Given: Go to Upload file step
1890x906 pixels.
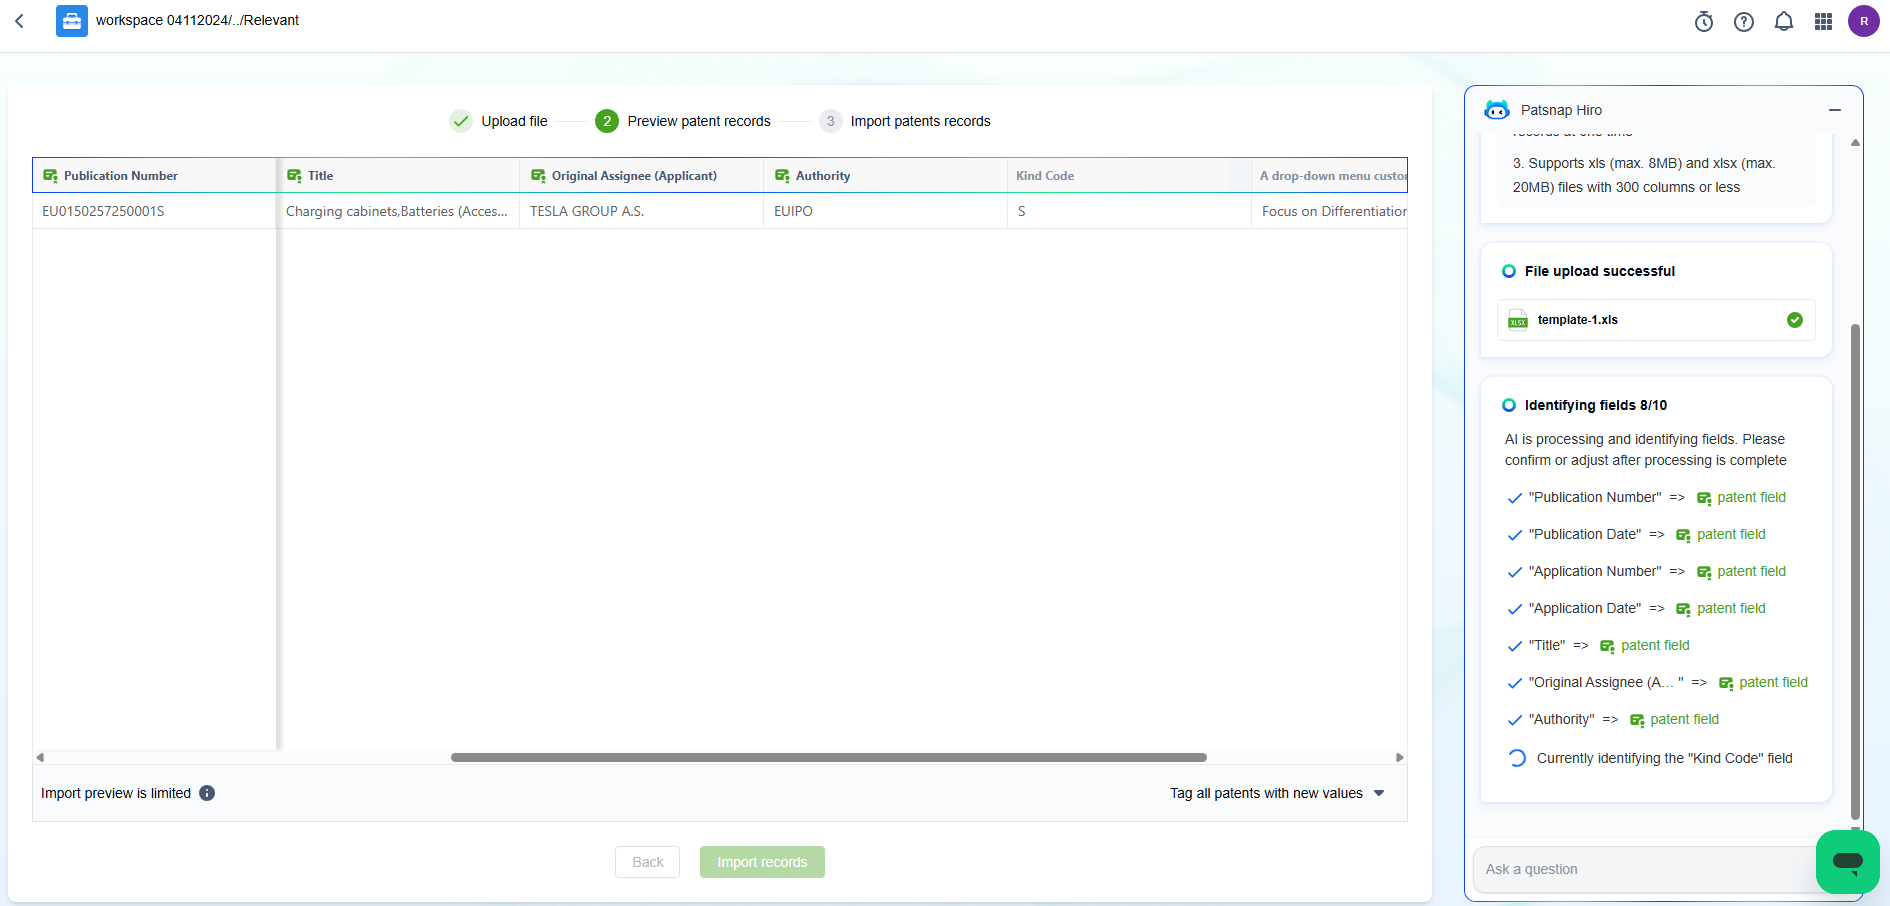Looking at the screenshot, I should (x=499, y=121).
